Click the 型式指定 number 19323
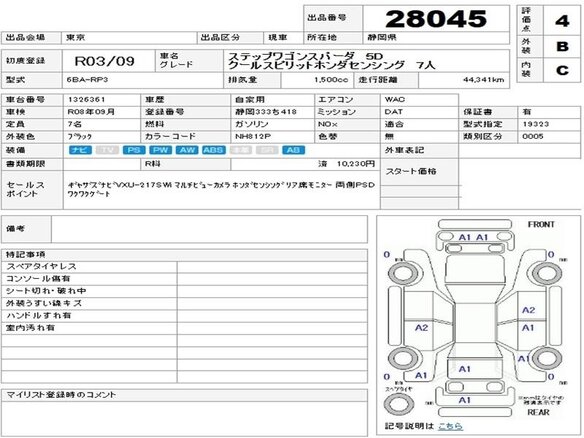The image size is (584, 438). [536, 124]
